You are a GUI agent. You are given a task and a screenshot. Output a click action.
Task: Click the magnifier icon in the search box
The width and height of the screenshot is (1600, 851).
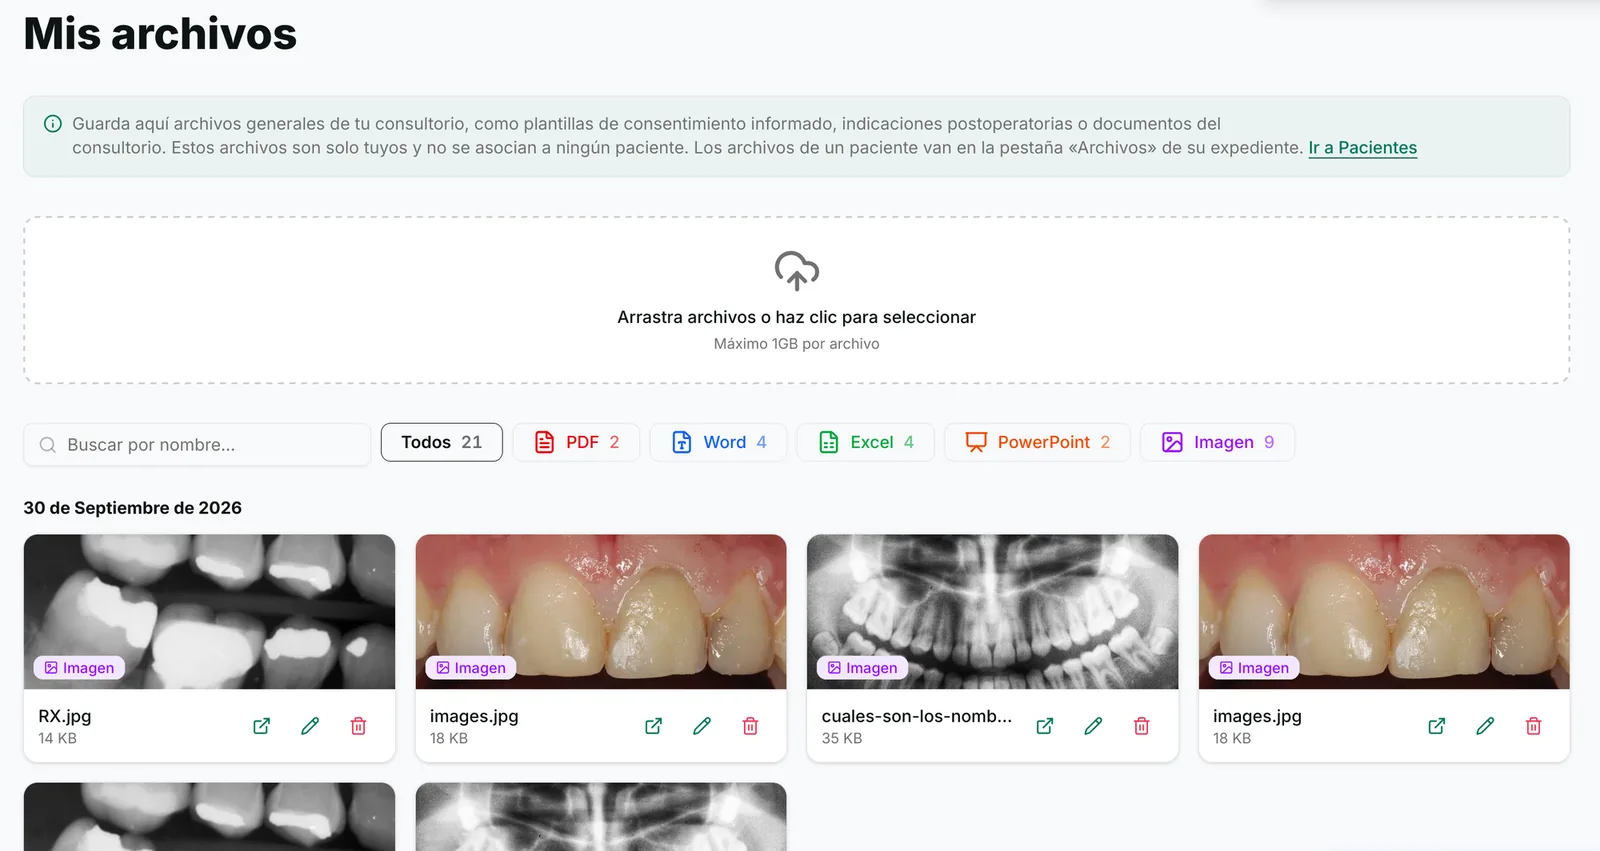tap(47, 445)
